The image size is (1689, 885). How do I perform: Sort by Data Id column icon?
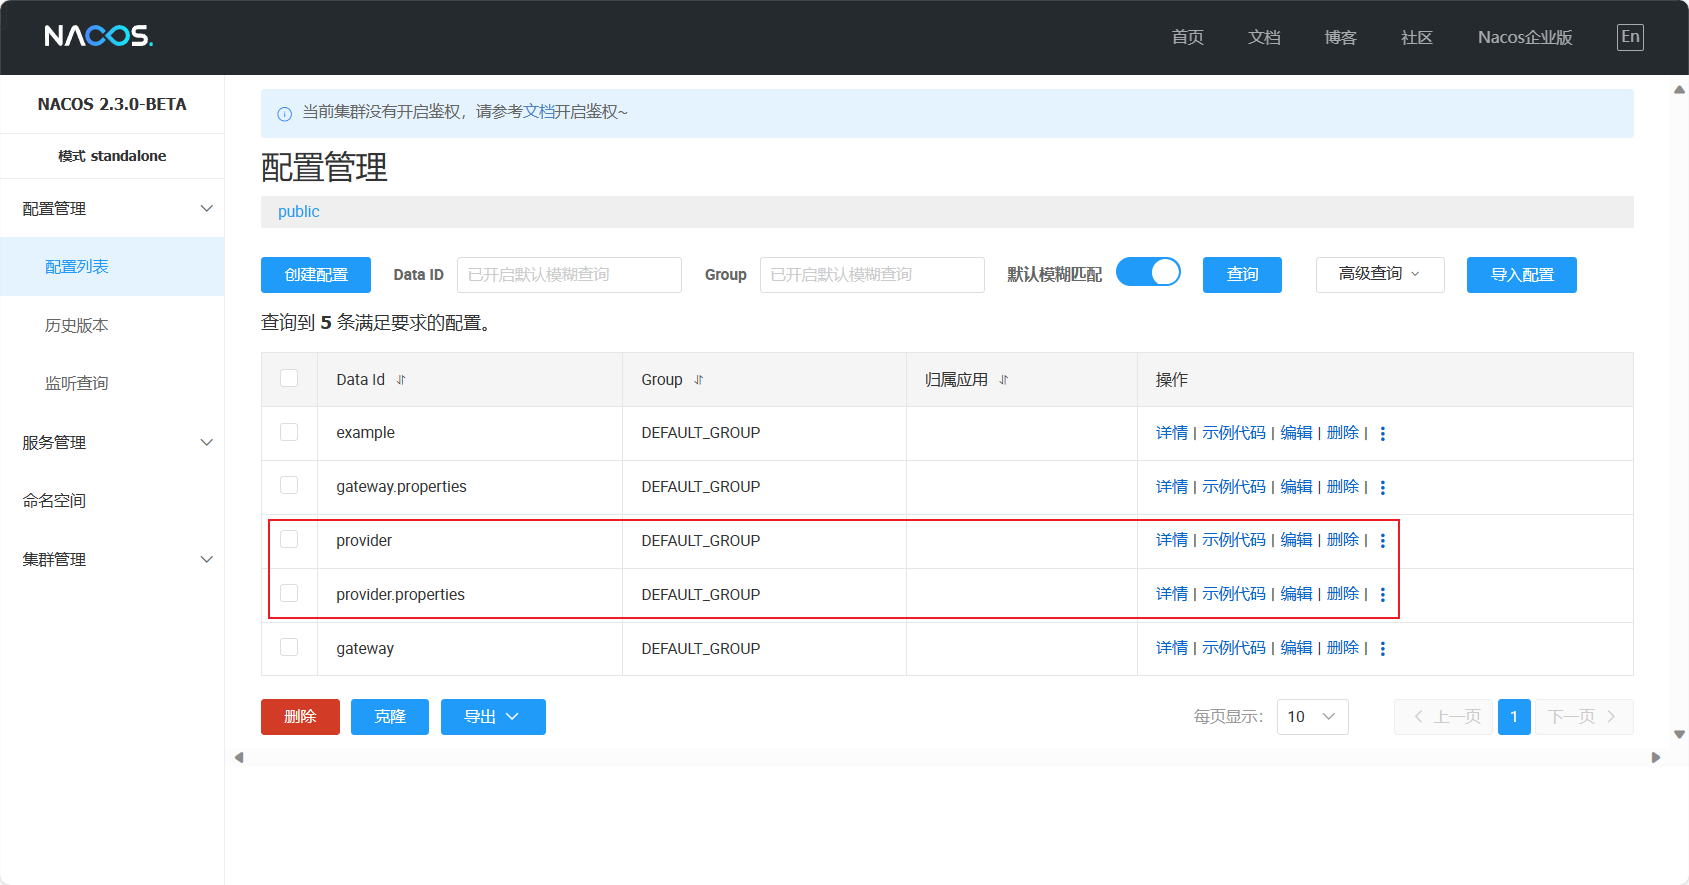click(401, 380)
